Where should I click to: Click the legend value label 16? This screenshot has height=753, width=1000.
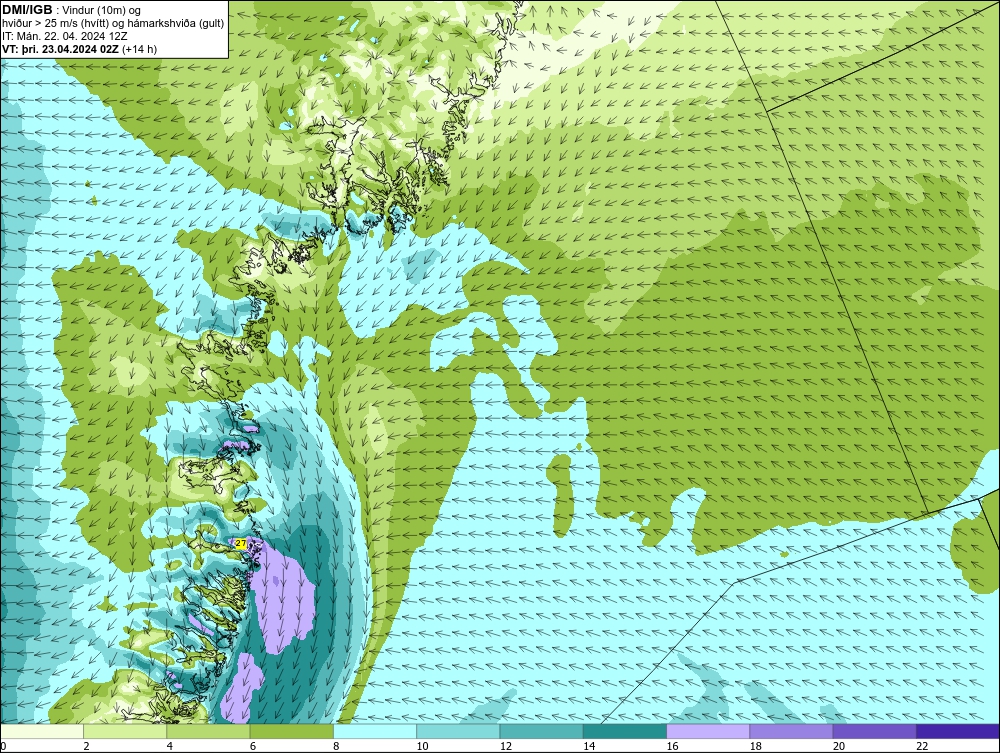pos(671,746)
